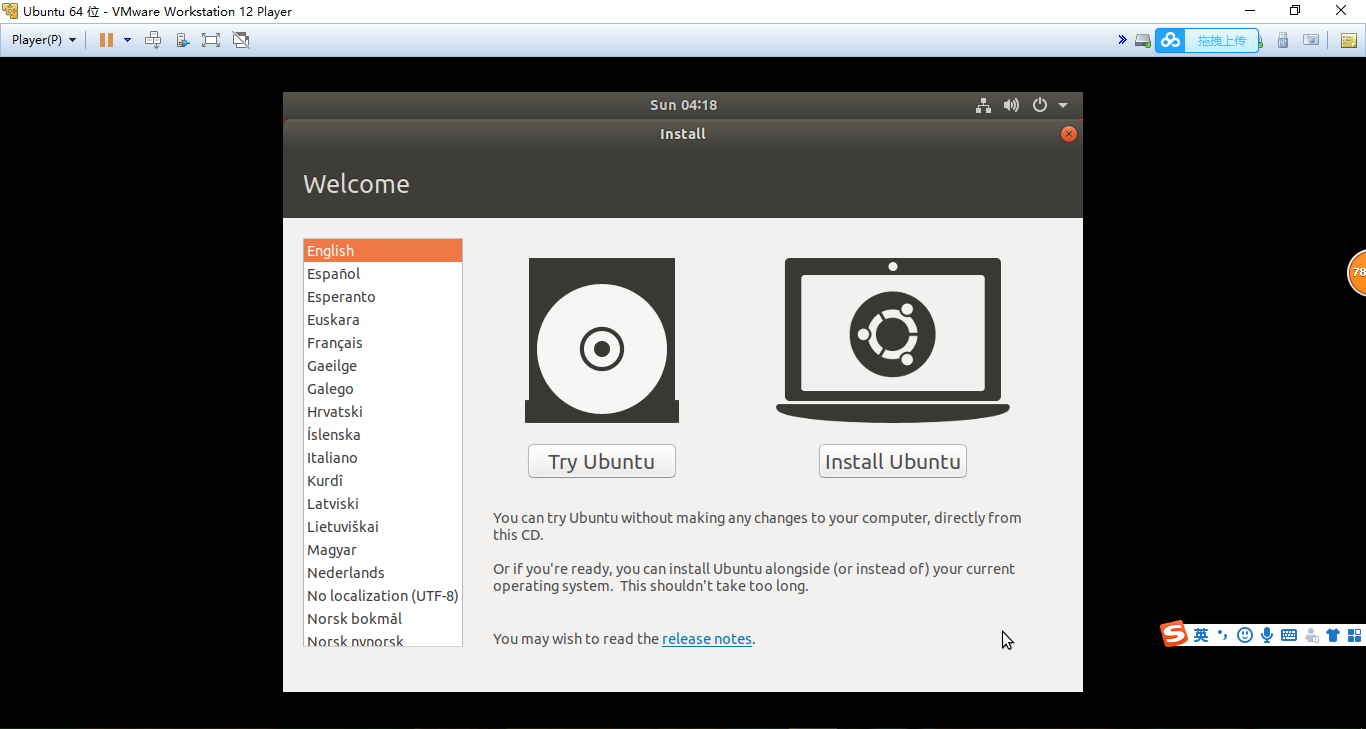The width and height of the screenshot is (1366, 729).
Task: Click the Sun 04:18 clock
Action: (x=683, y=105)
